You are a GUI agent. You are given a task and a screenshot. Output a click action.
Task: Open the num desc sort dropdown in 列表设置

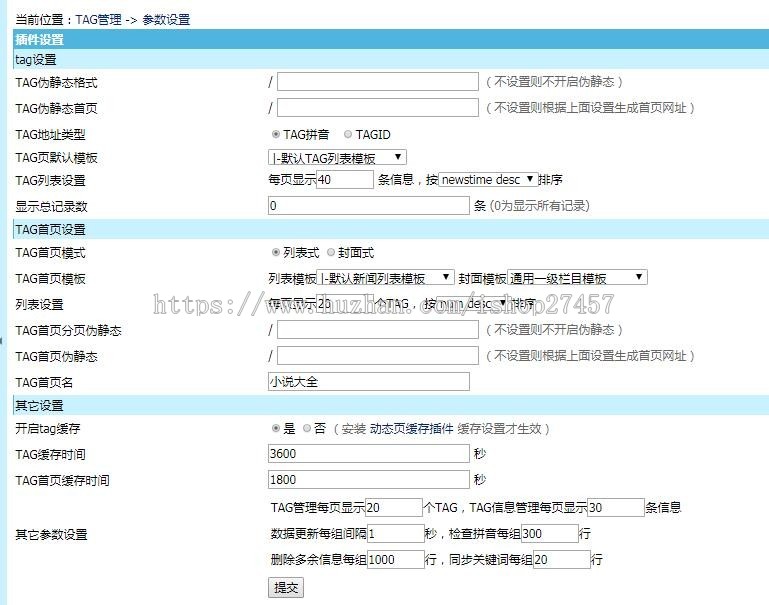click(x=473, y=304)
